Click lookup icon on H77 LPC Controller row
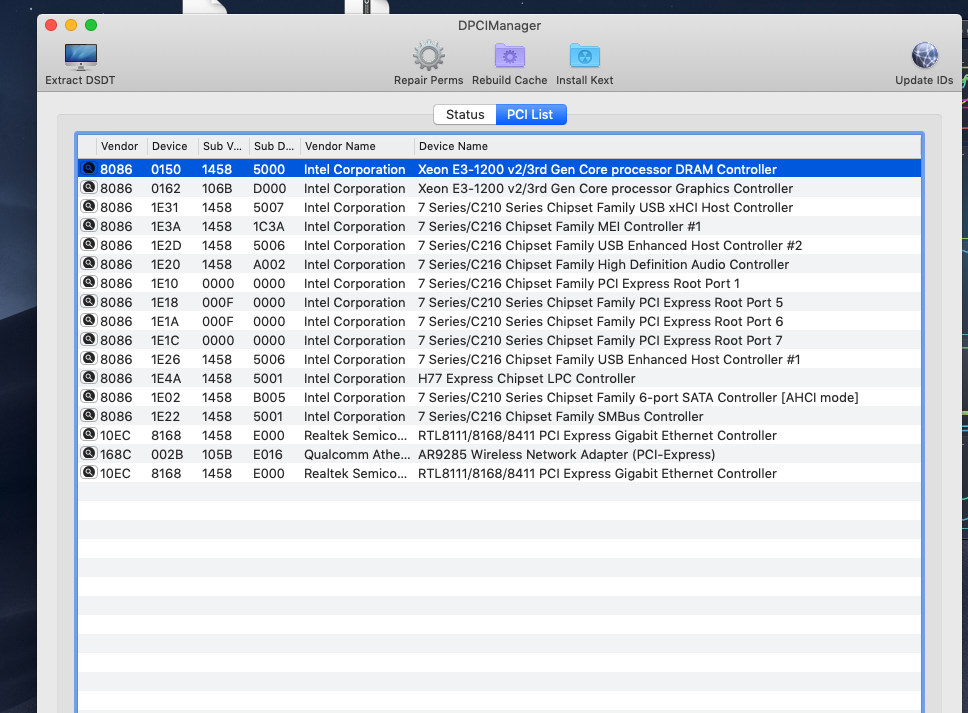The width and height of the screenshot is (968, 713). tap(89, 377)
